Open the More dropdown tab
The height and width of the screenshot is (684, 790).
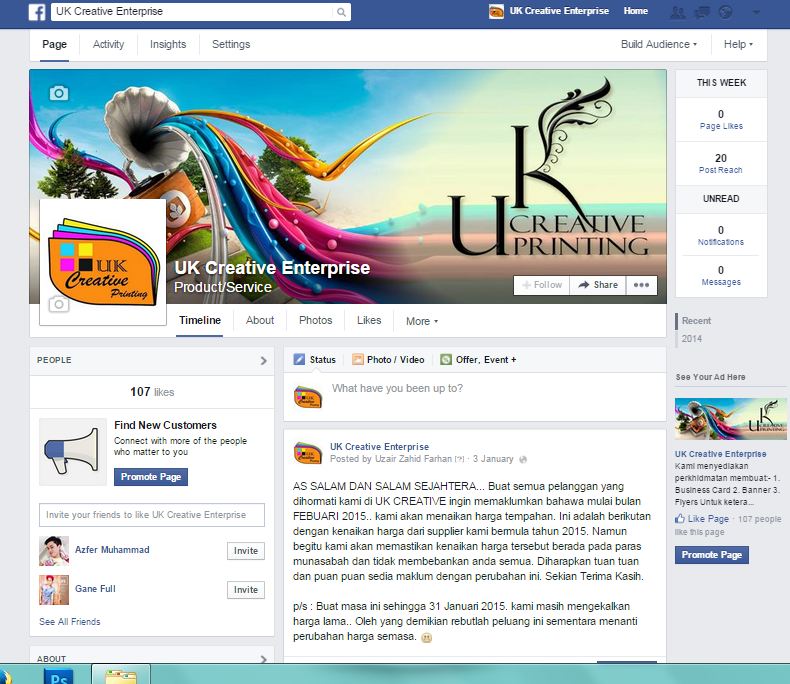tap(422, 321)
